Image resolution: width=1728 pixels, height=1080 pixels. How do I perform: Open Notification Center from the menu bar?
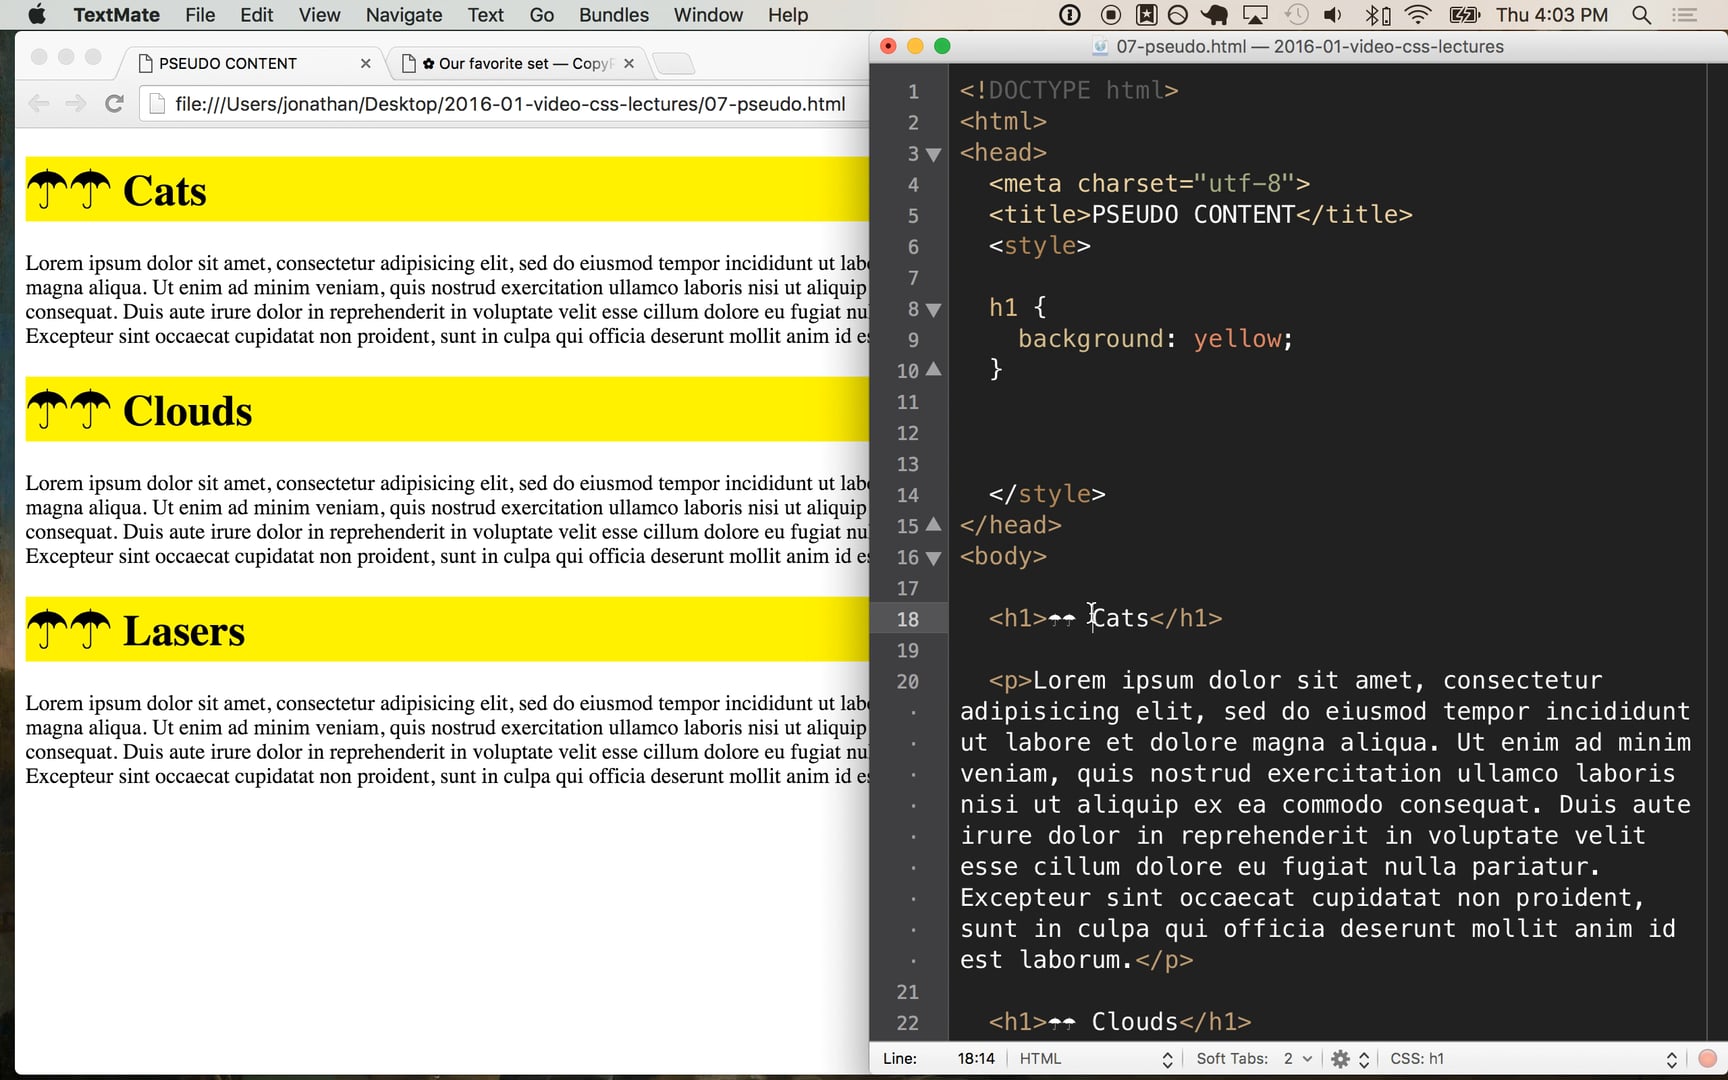(x=1685, y=15)
